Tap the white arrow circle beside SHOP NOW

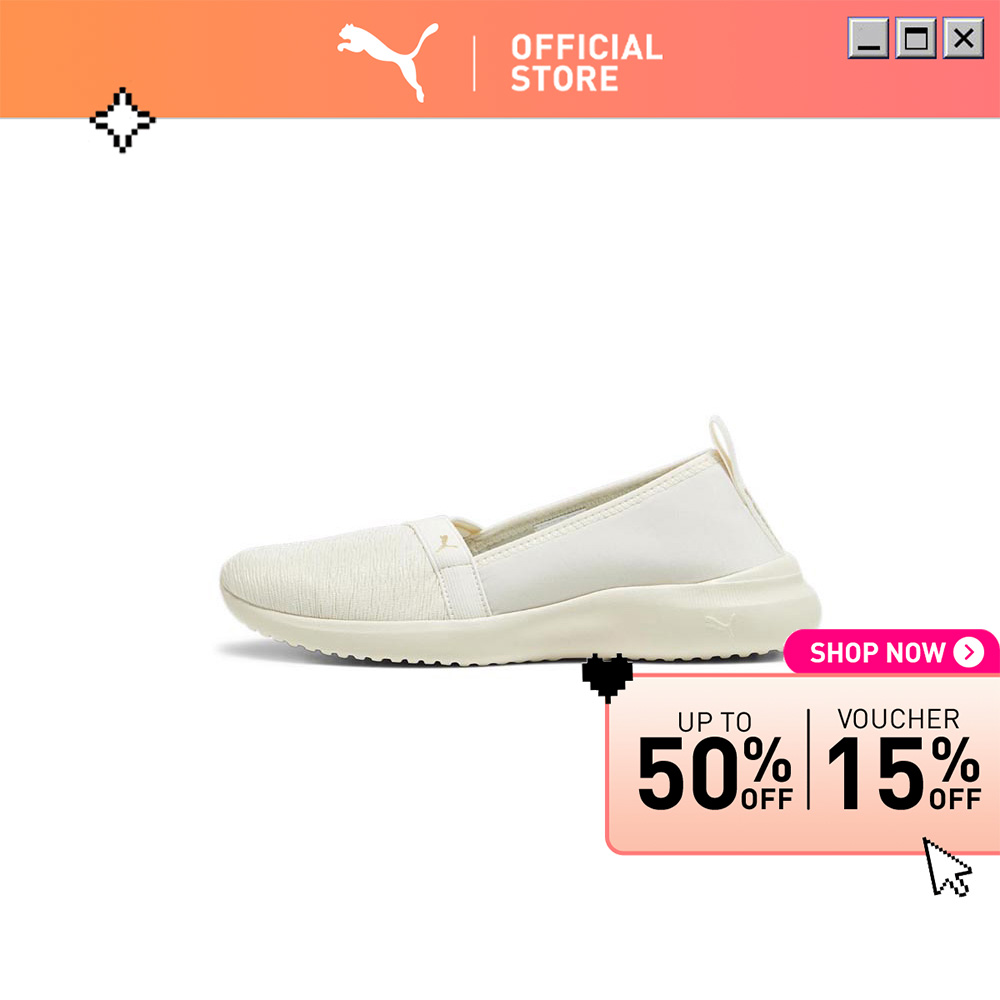point(968,652)
